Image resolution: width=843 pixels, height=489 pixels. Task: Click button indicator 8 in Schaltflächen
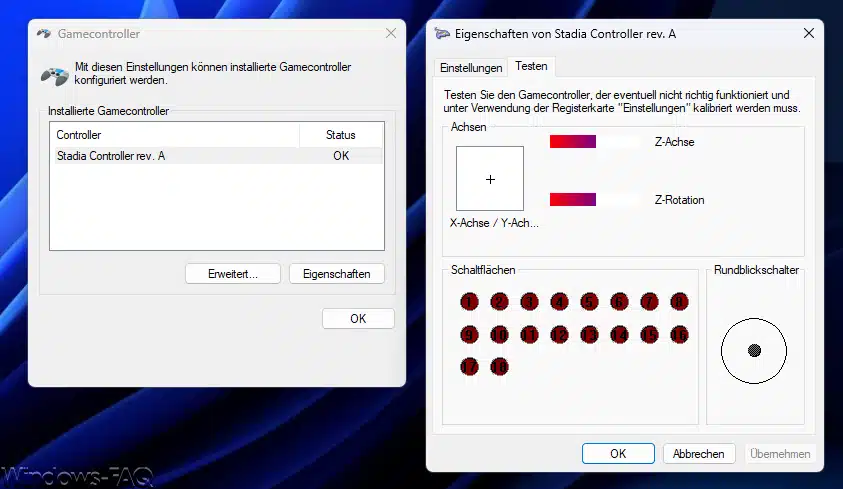(x=680, y=302)
